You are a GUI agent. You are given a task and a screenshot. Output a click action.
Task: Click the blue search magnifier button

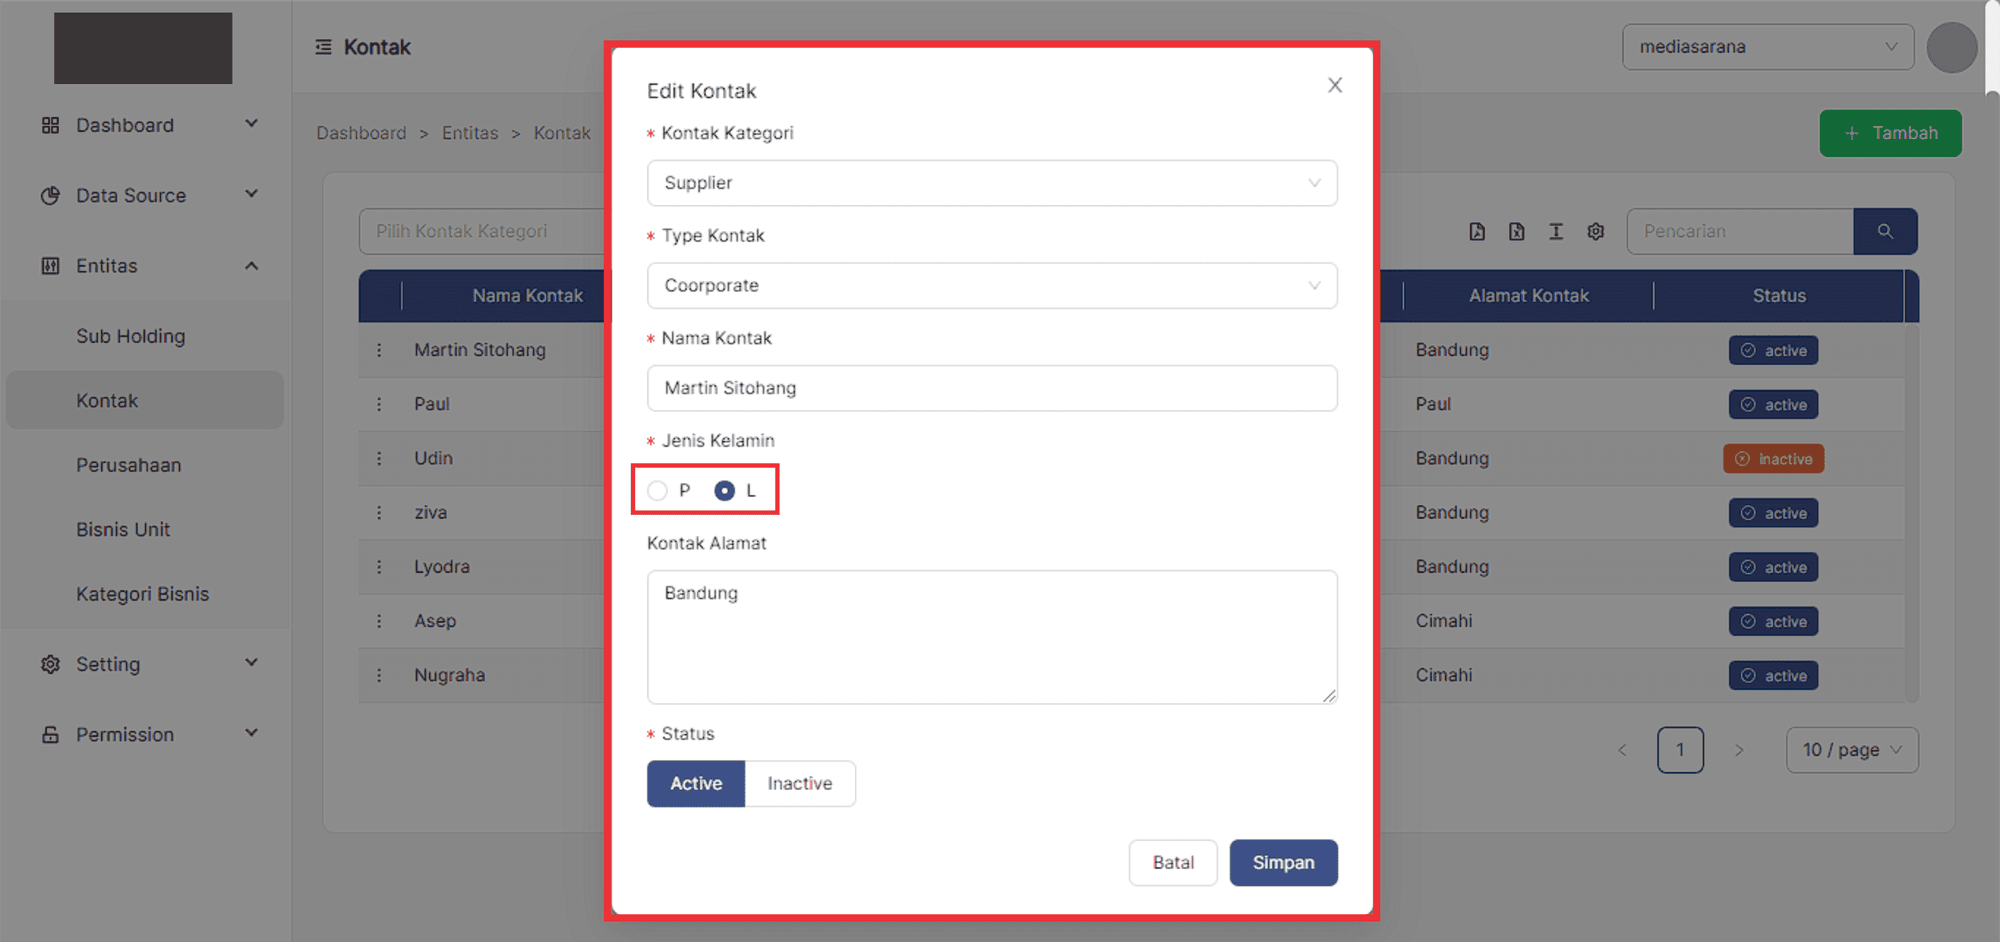pos(1885,232)
